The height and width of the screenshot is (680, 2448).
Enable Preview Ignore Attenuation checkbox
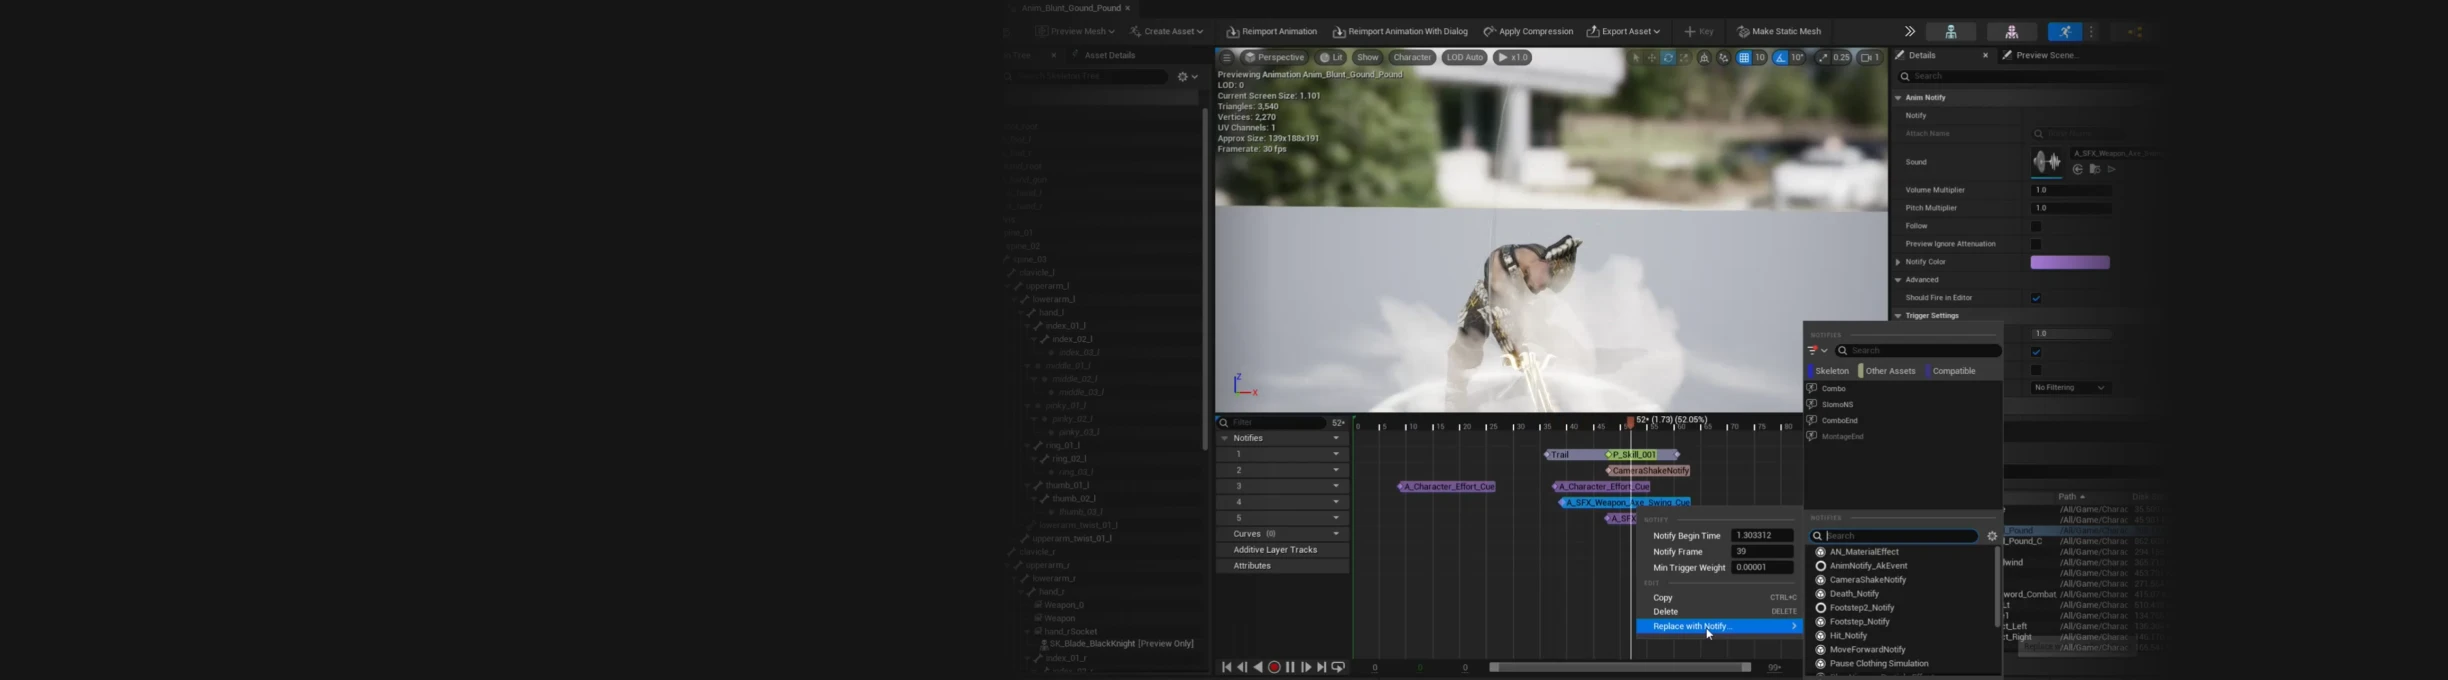pos(2036,244)
